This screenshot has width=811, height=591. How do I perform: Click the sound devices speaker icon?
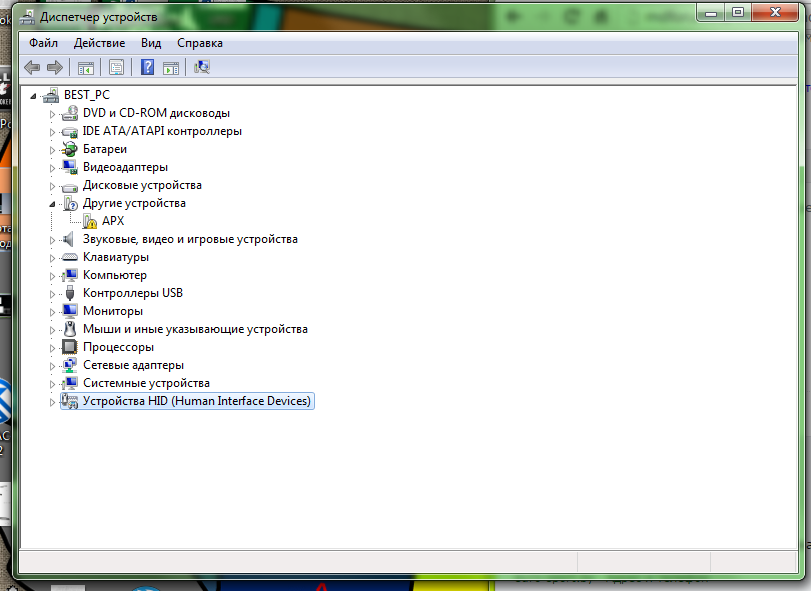(69, 239)
